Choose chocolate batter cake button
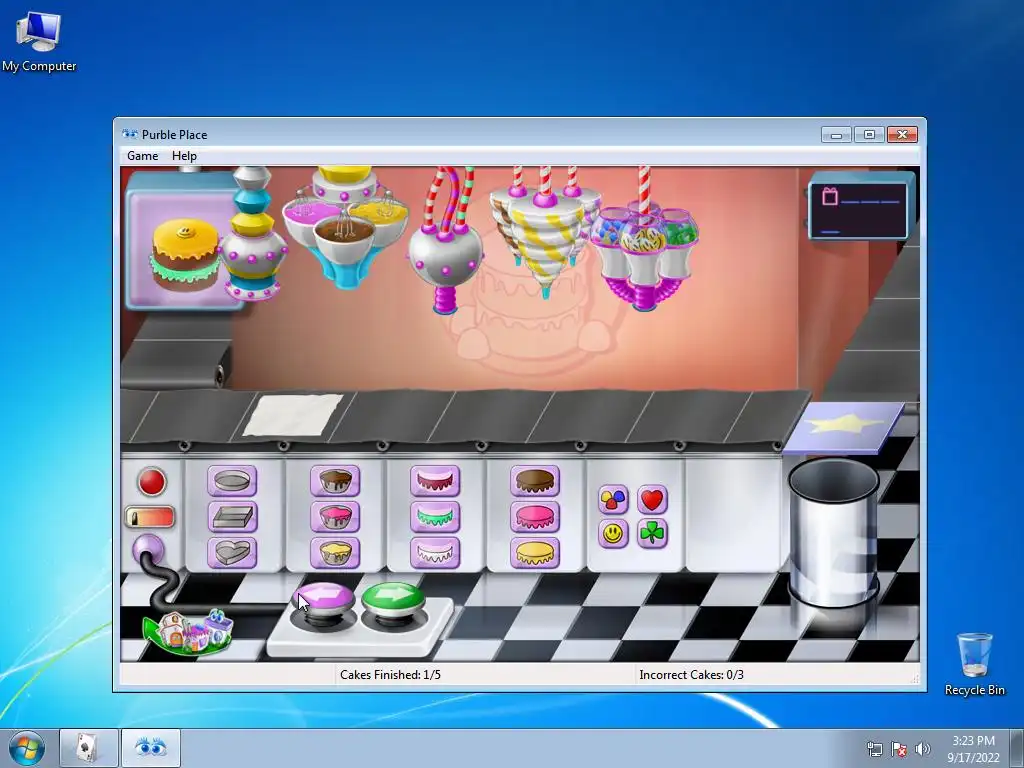The height and width of the screenshot is (768, 1024). click(x=335, y=481)
